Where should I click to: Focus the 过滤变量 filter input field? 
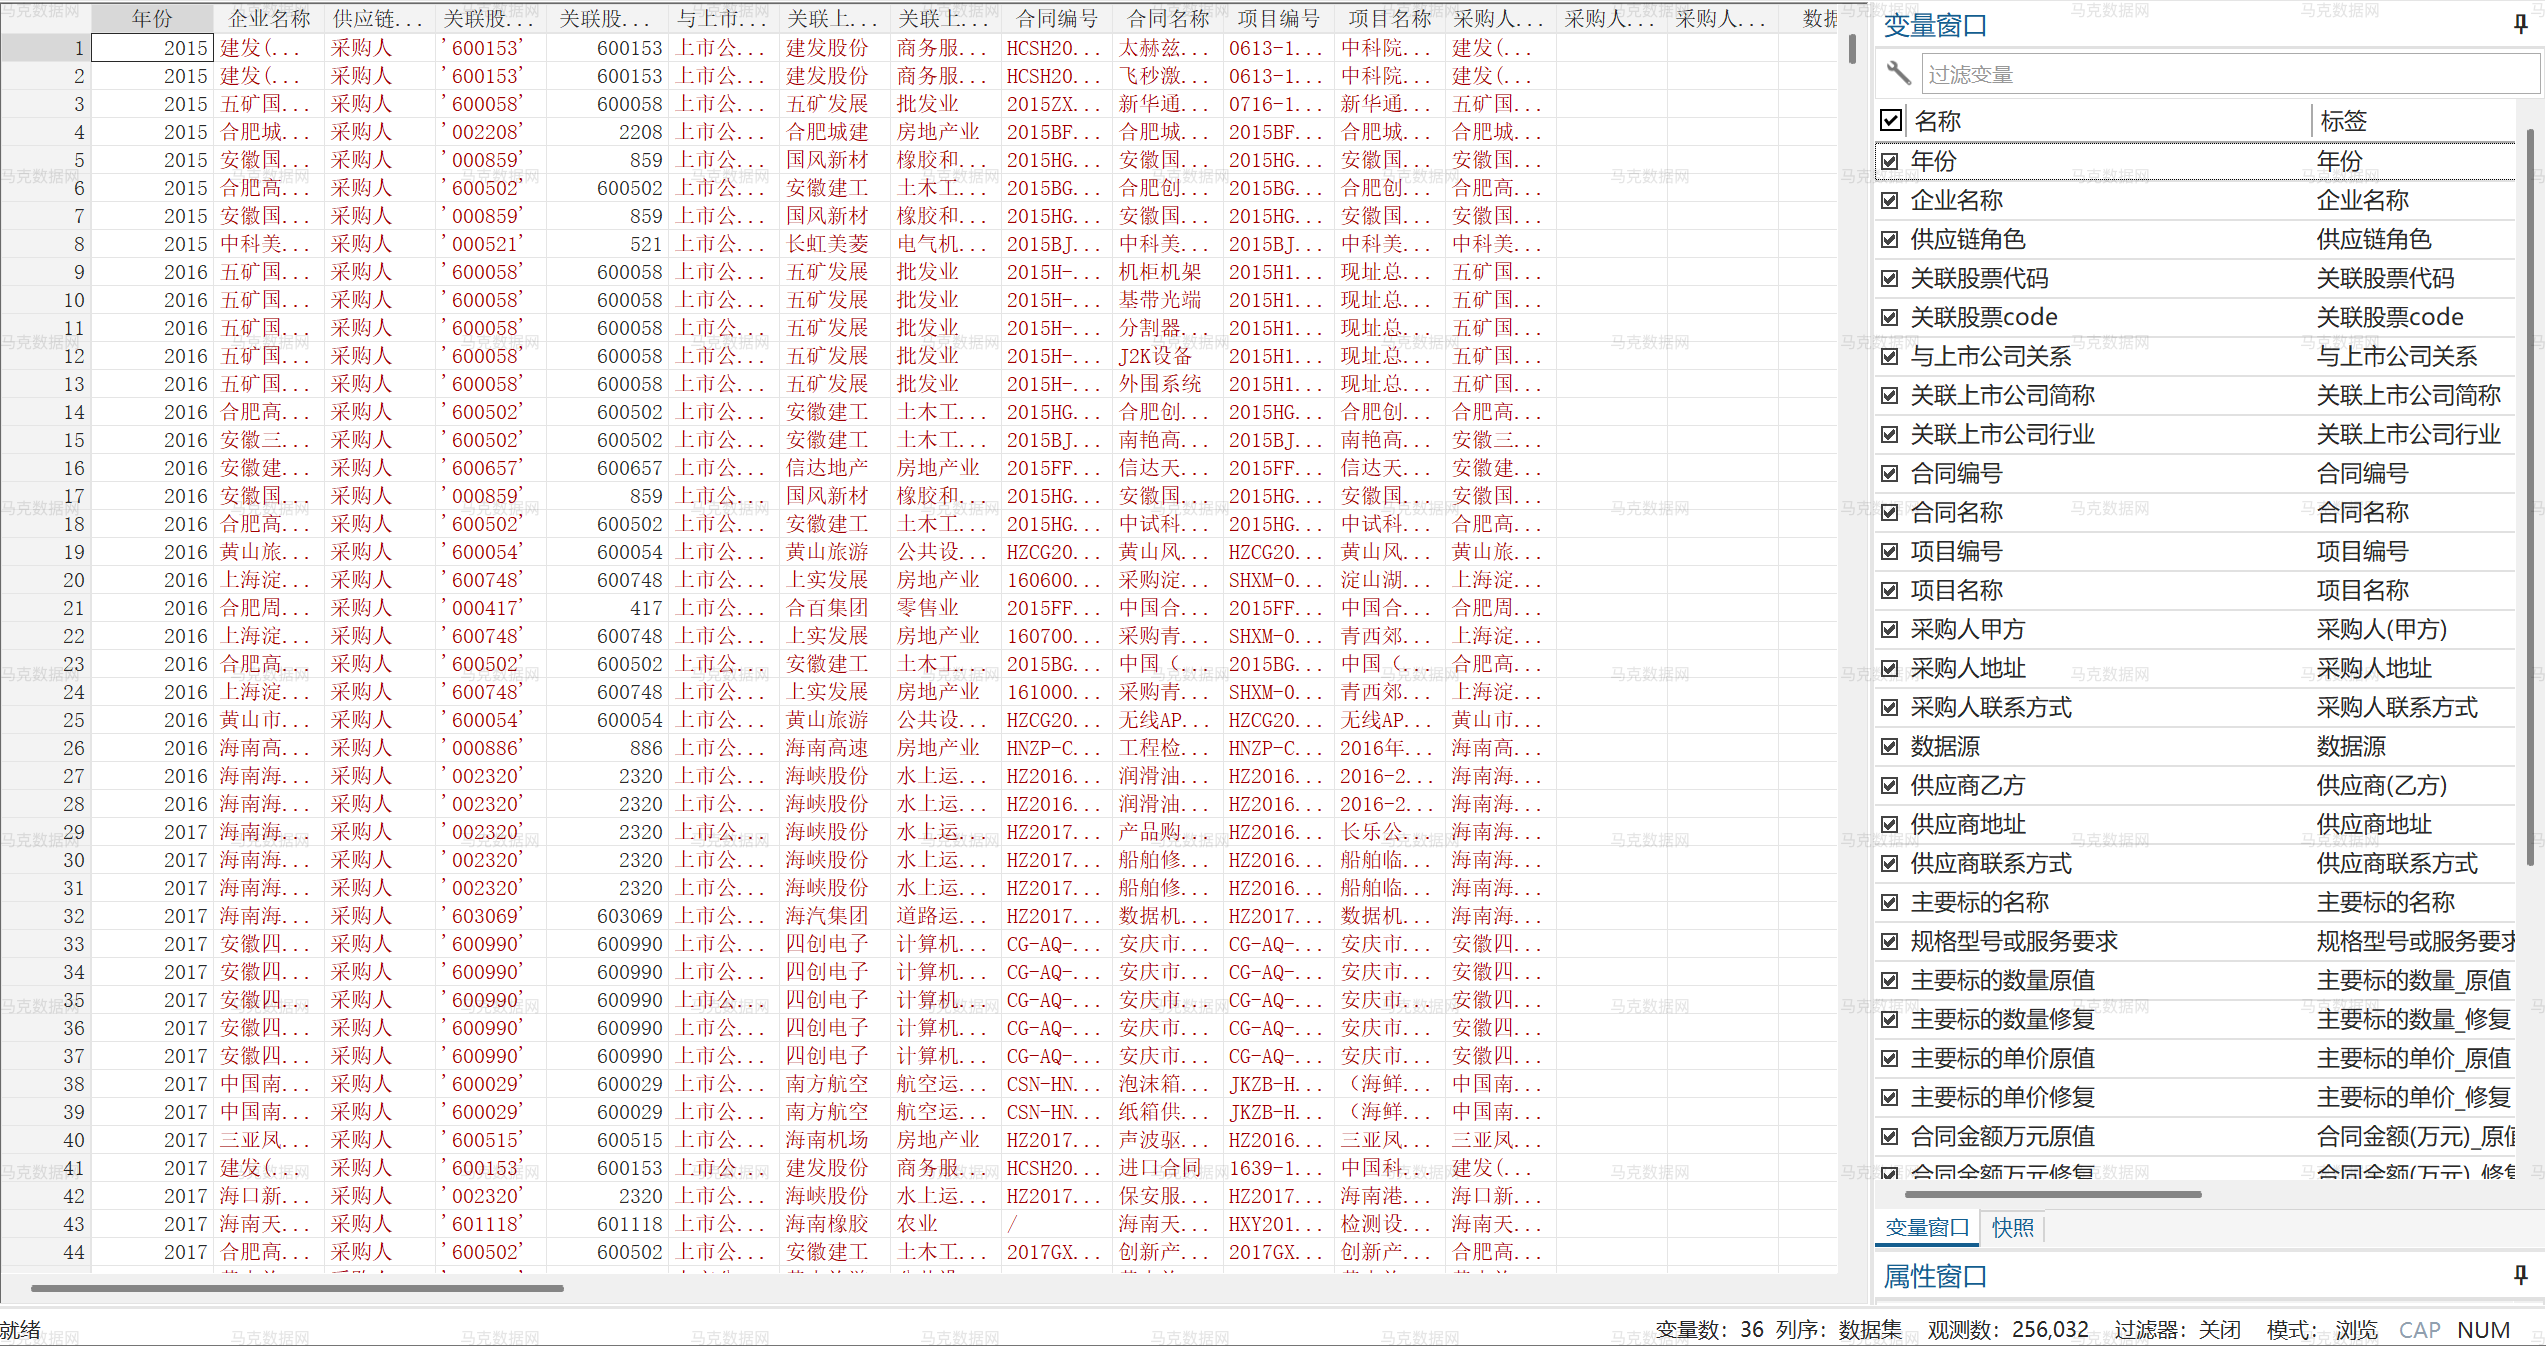click(2229, 74)
